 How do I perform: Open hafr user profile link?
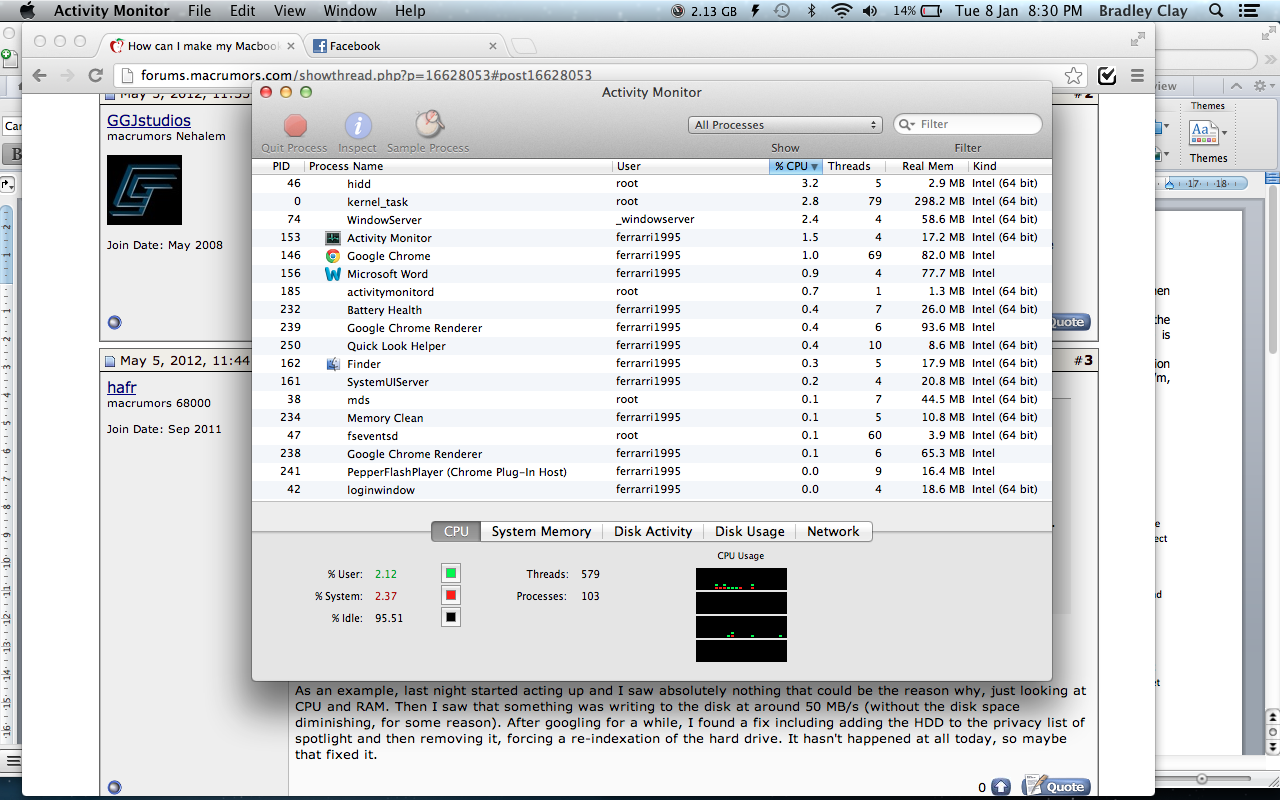(122, 387)
